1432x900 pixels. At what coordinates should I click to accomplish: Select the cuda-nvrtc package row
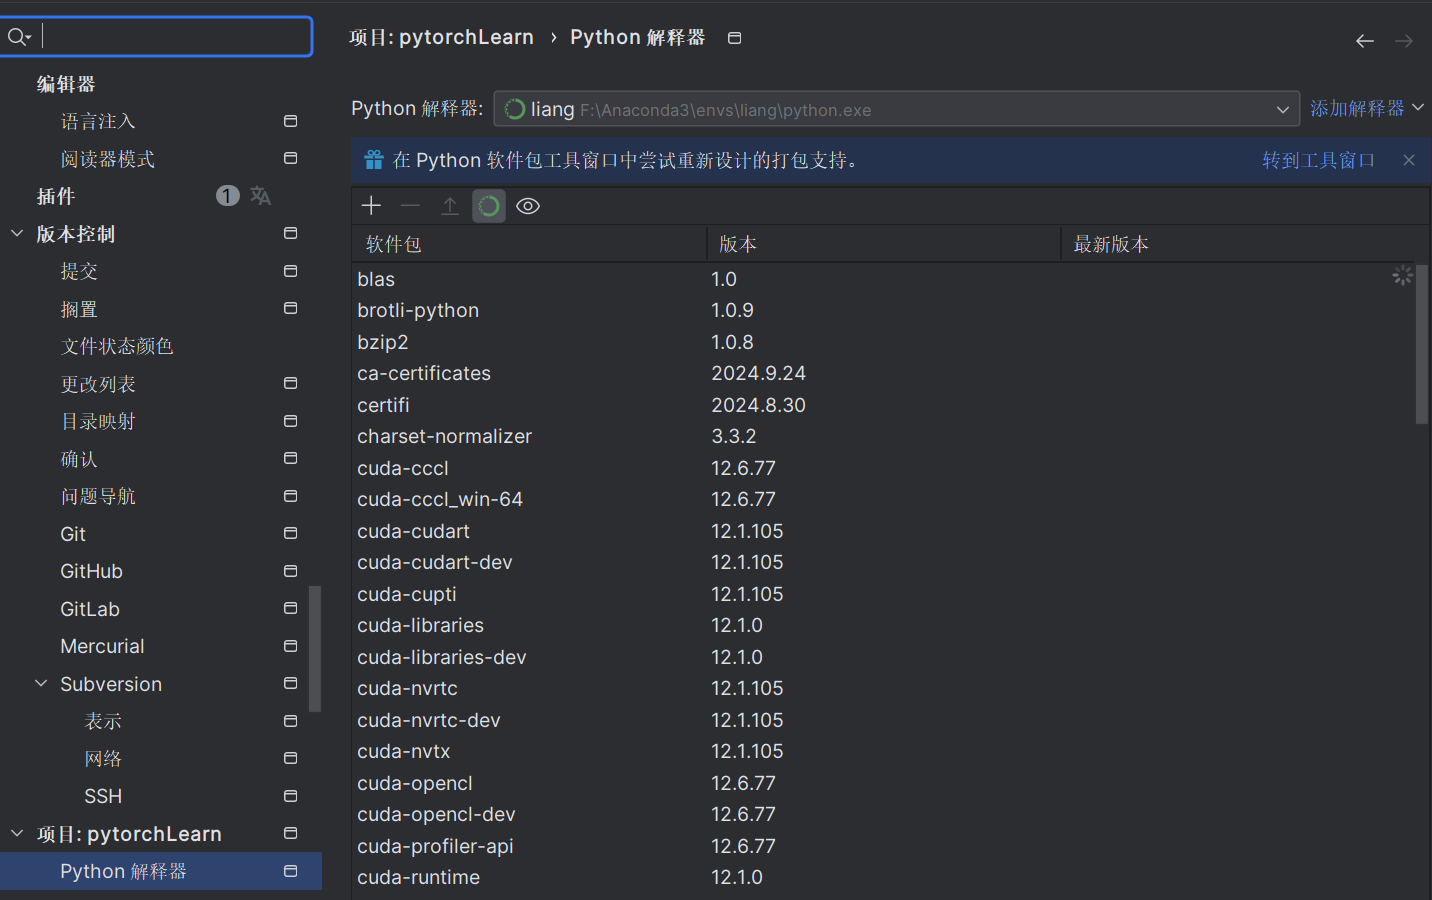click(885, 688)
